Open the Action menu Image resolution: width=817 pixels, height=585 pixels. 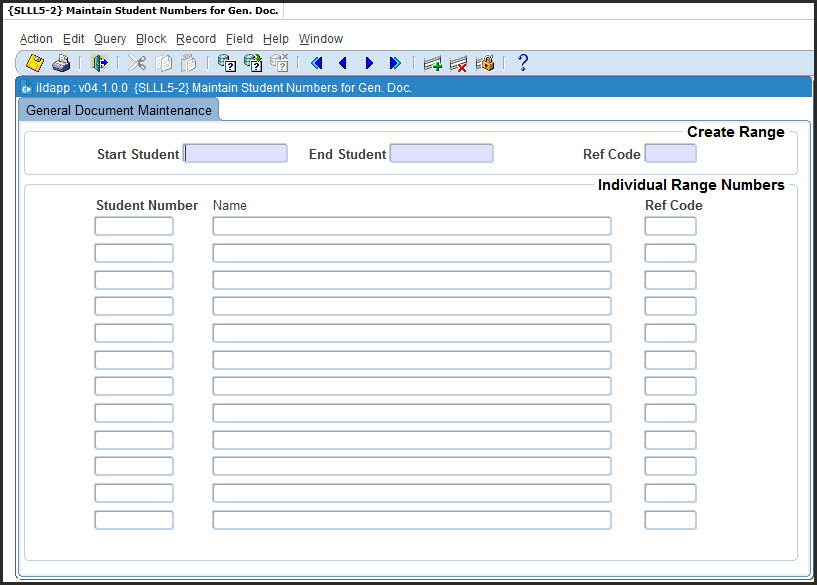click(36, 39)
